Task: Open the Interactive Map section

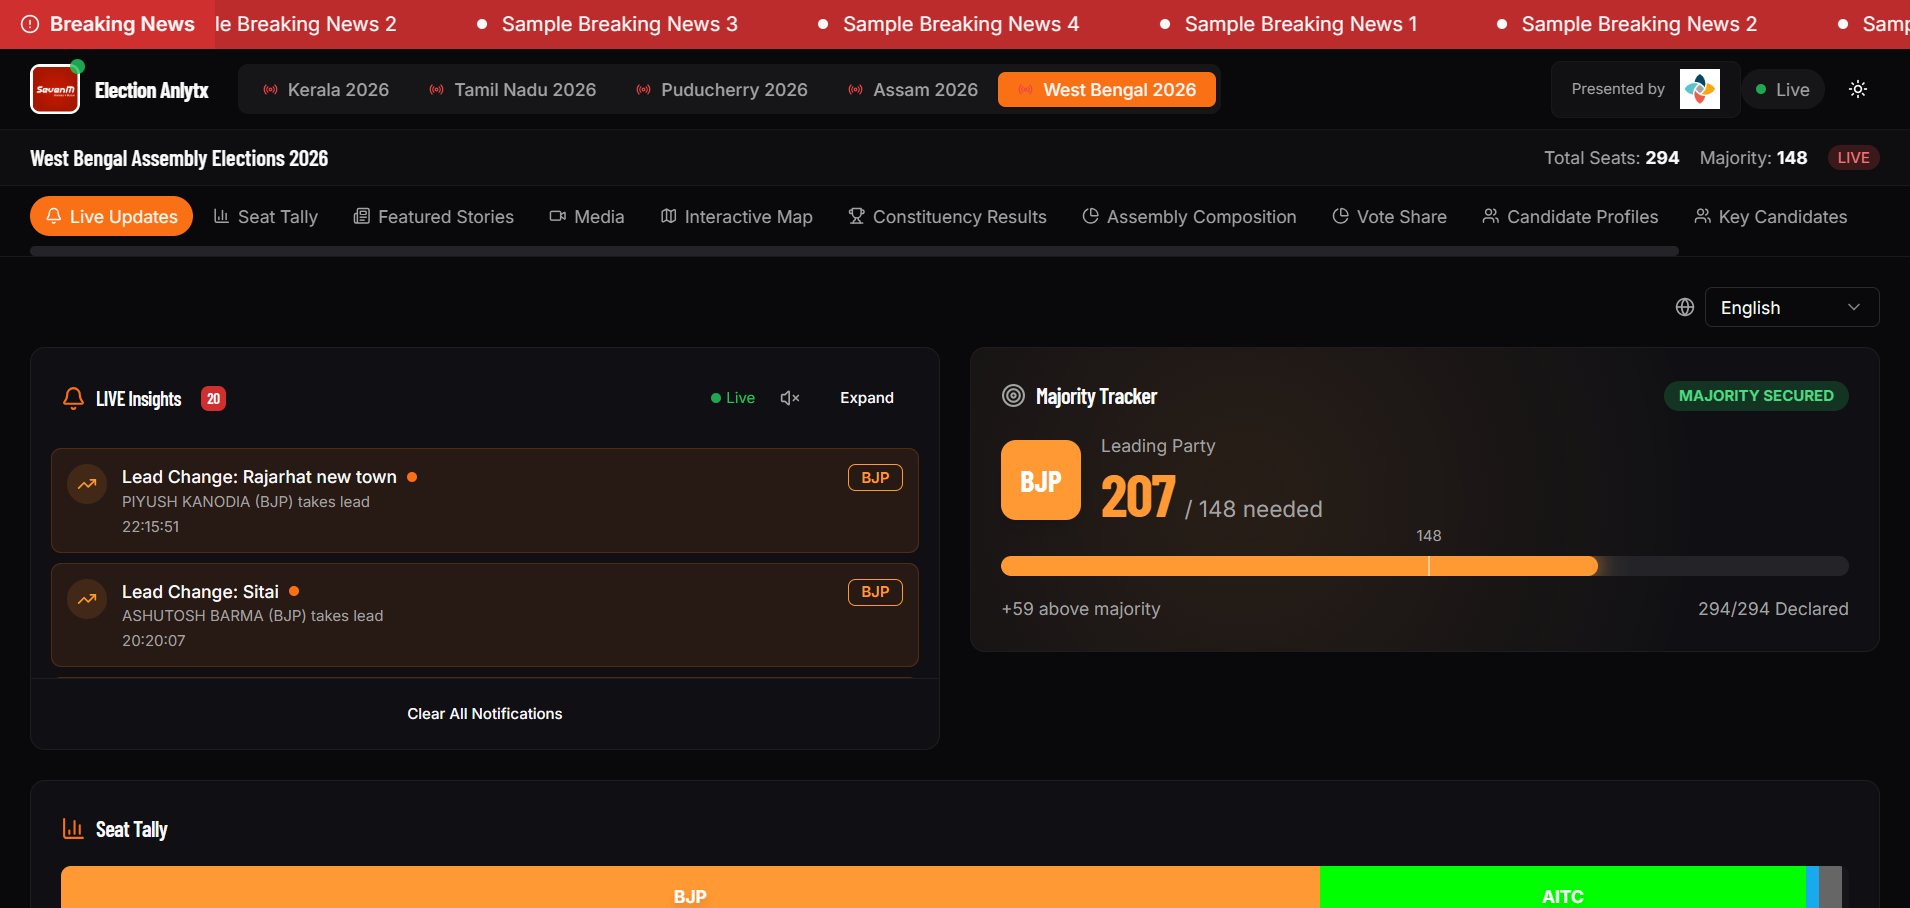Action: 737,216
